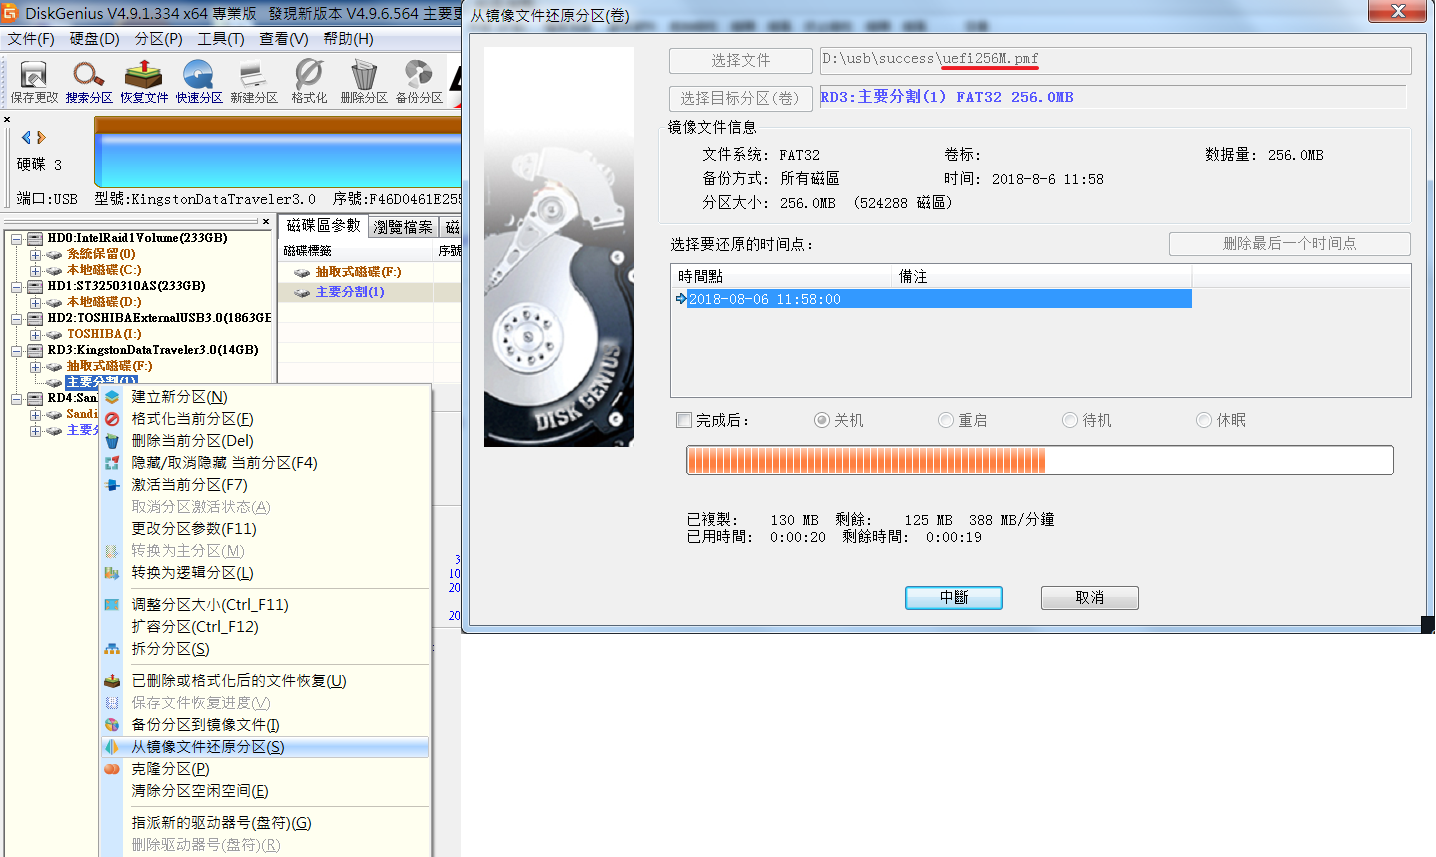Select the 新建分区 new partition icon
Image resolution: width=1436 pixels, height=857 pixels.
pos(254,81)
